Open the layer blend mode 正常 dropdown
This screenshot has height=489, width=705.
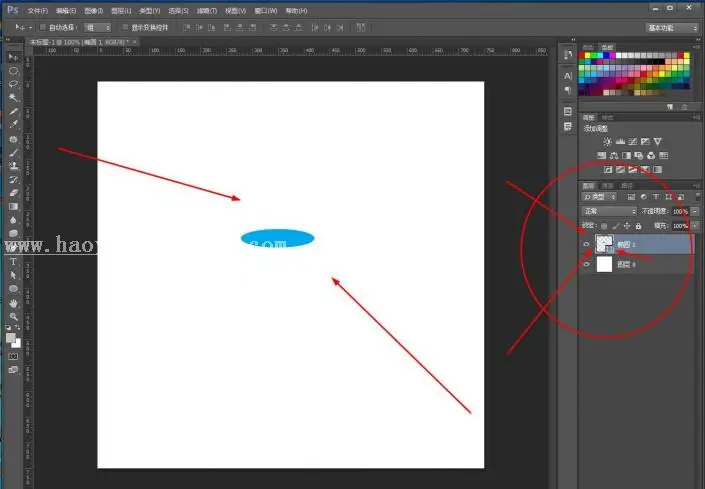(609, 211)
